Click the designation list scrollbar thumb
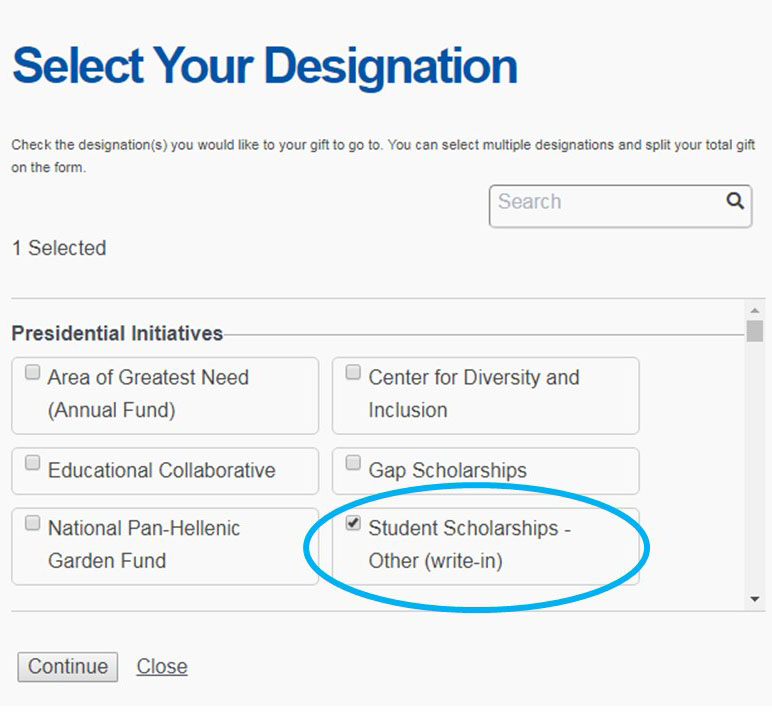The image size is (772, 720). [x=754, y=331]
